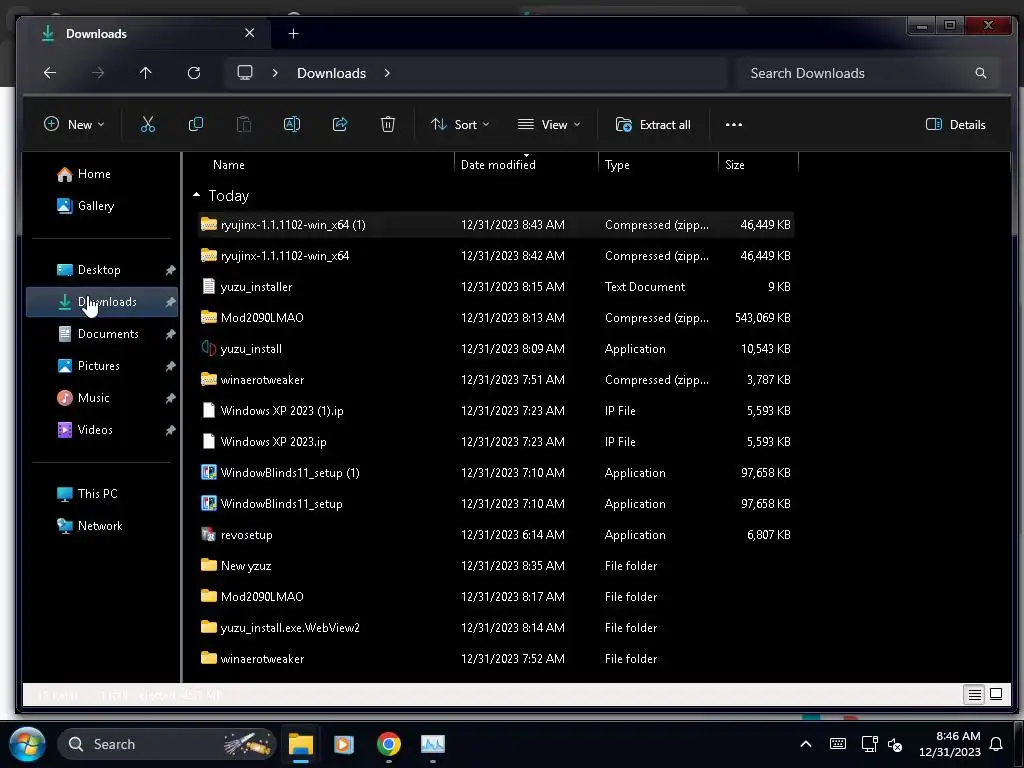
Task: Sort by the Type column header
Action: pyautogui.click(x=617, y=165)
